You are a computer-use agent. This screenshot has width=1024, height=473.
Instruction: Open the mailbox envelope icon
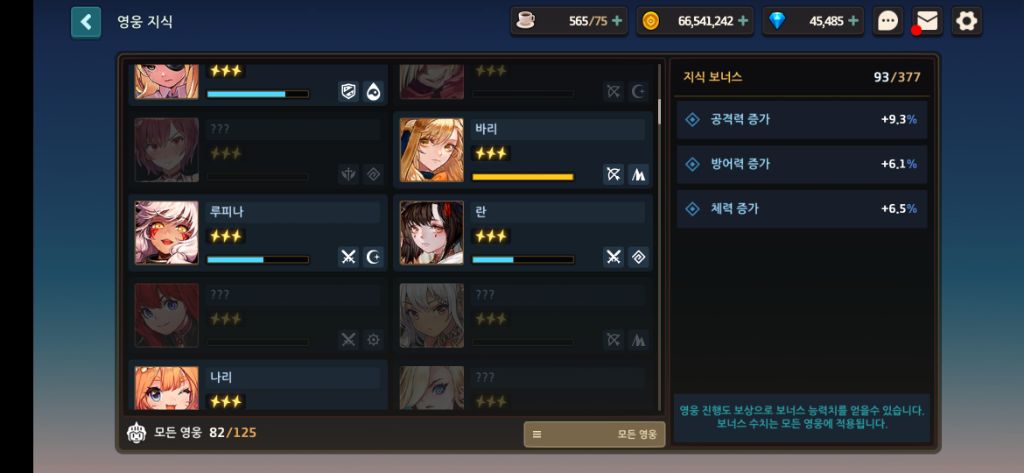[927, 22]
